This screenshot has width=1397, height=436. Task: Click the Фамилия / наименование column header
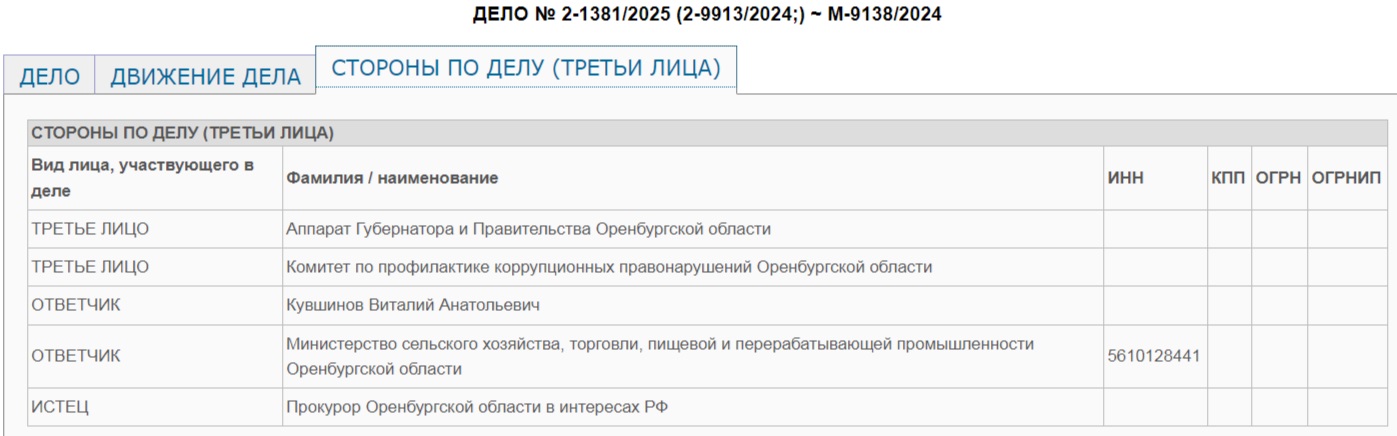[392, 178]
